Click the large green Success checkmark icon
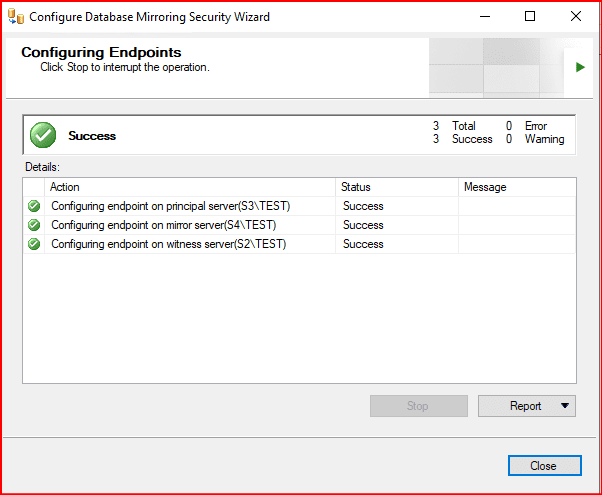The image size is (602, 495). [43, 135]
